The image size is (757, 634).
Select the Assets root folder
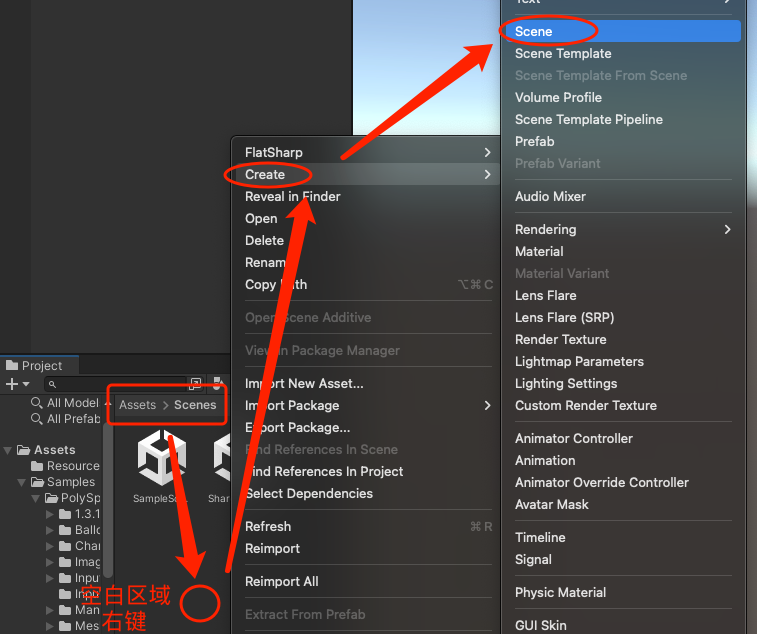click(46, 450)
